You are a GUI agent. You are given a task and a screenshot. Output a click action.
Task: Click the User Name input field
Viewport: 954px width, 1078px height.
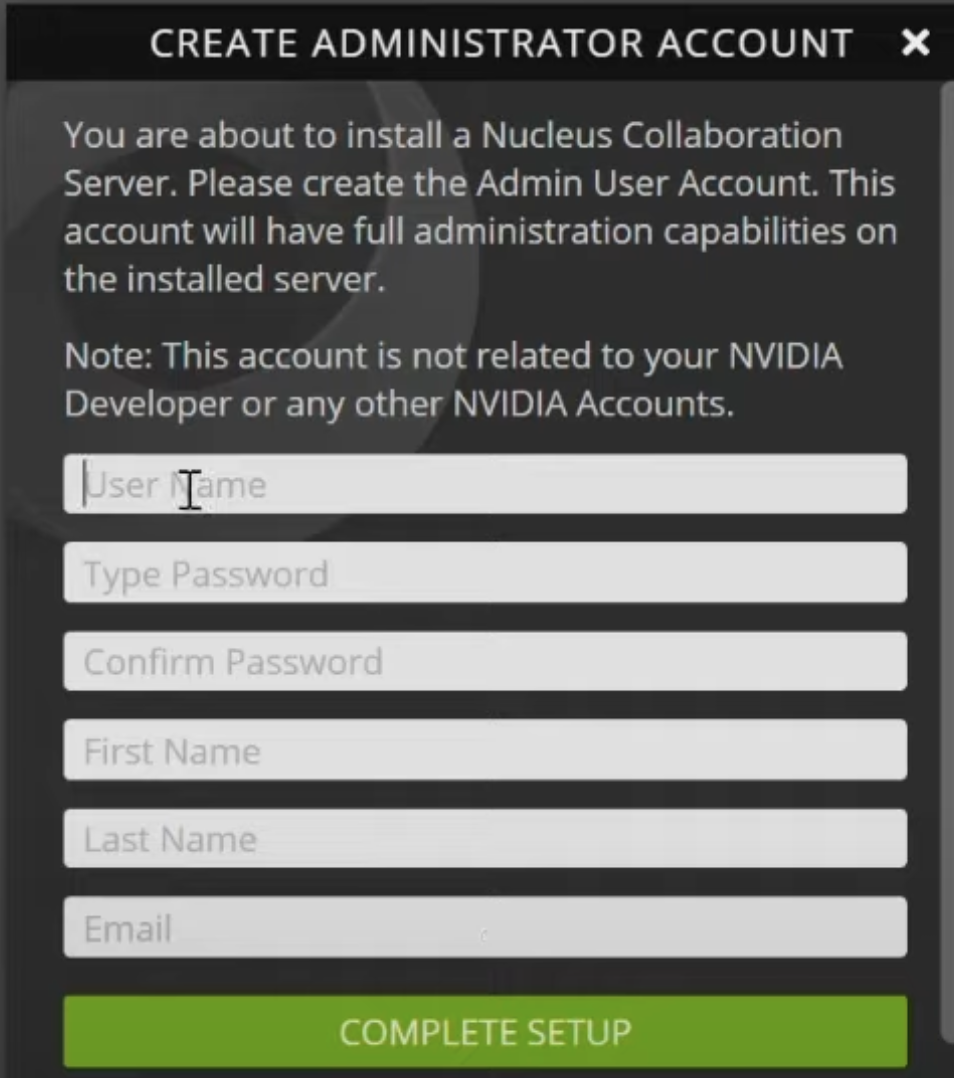coord(485,485)
